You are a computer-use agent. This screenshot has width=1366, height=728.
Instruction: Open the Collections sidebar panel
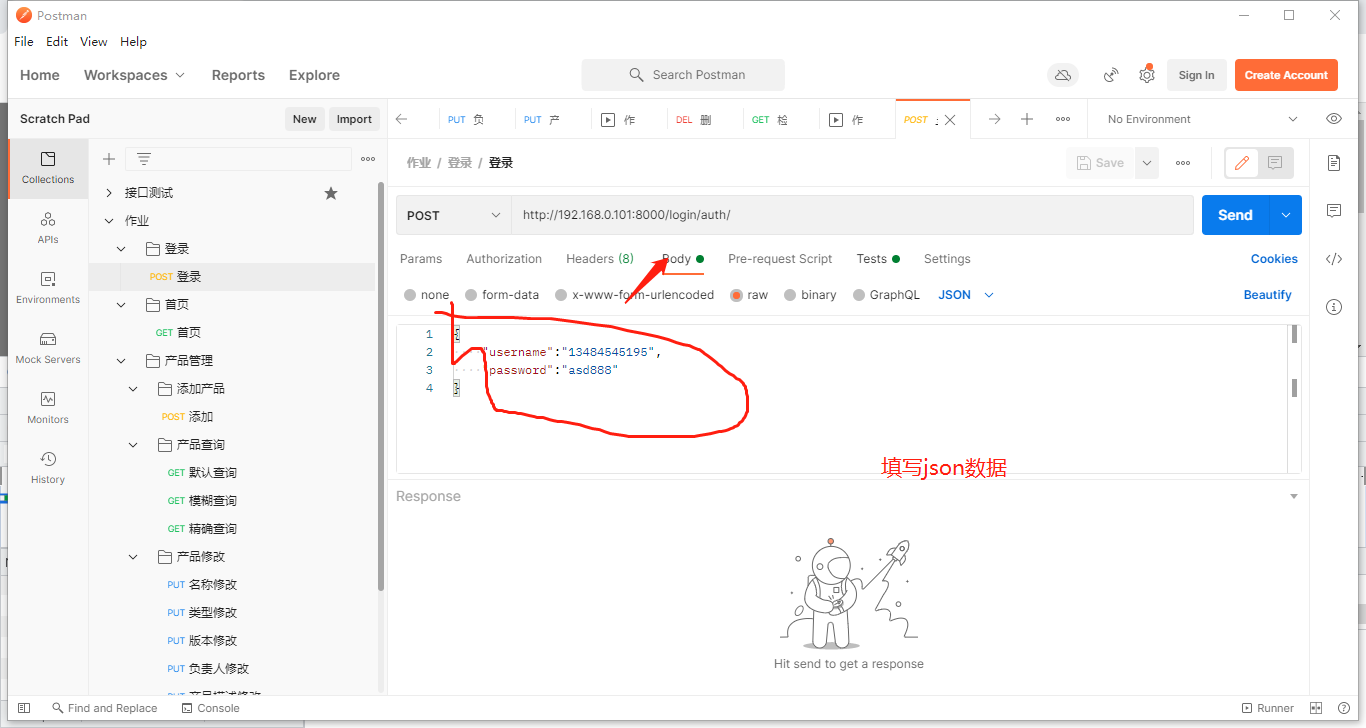pos(48,167)
